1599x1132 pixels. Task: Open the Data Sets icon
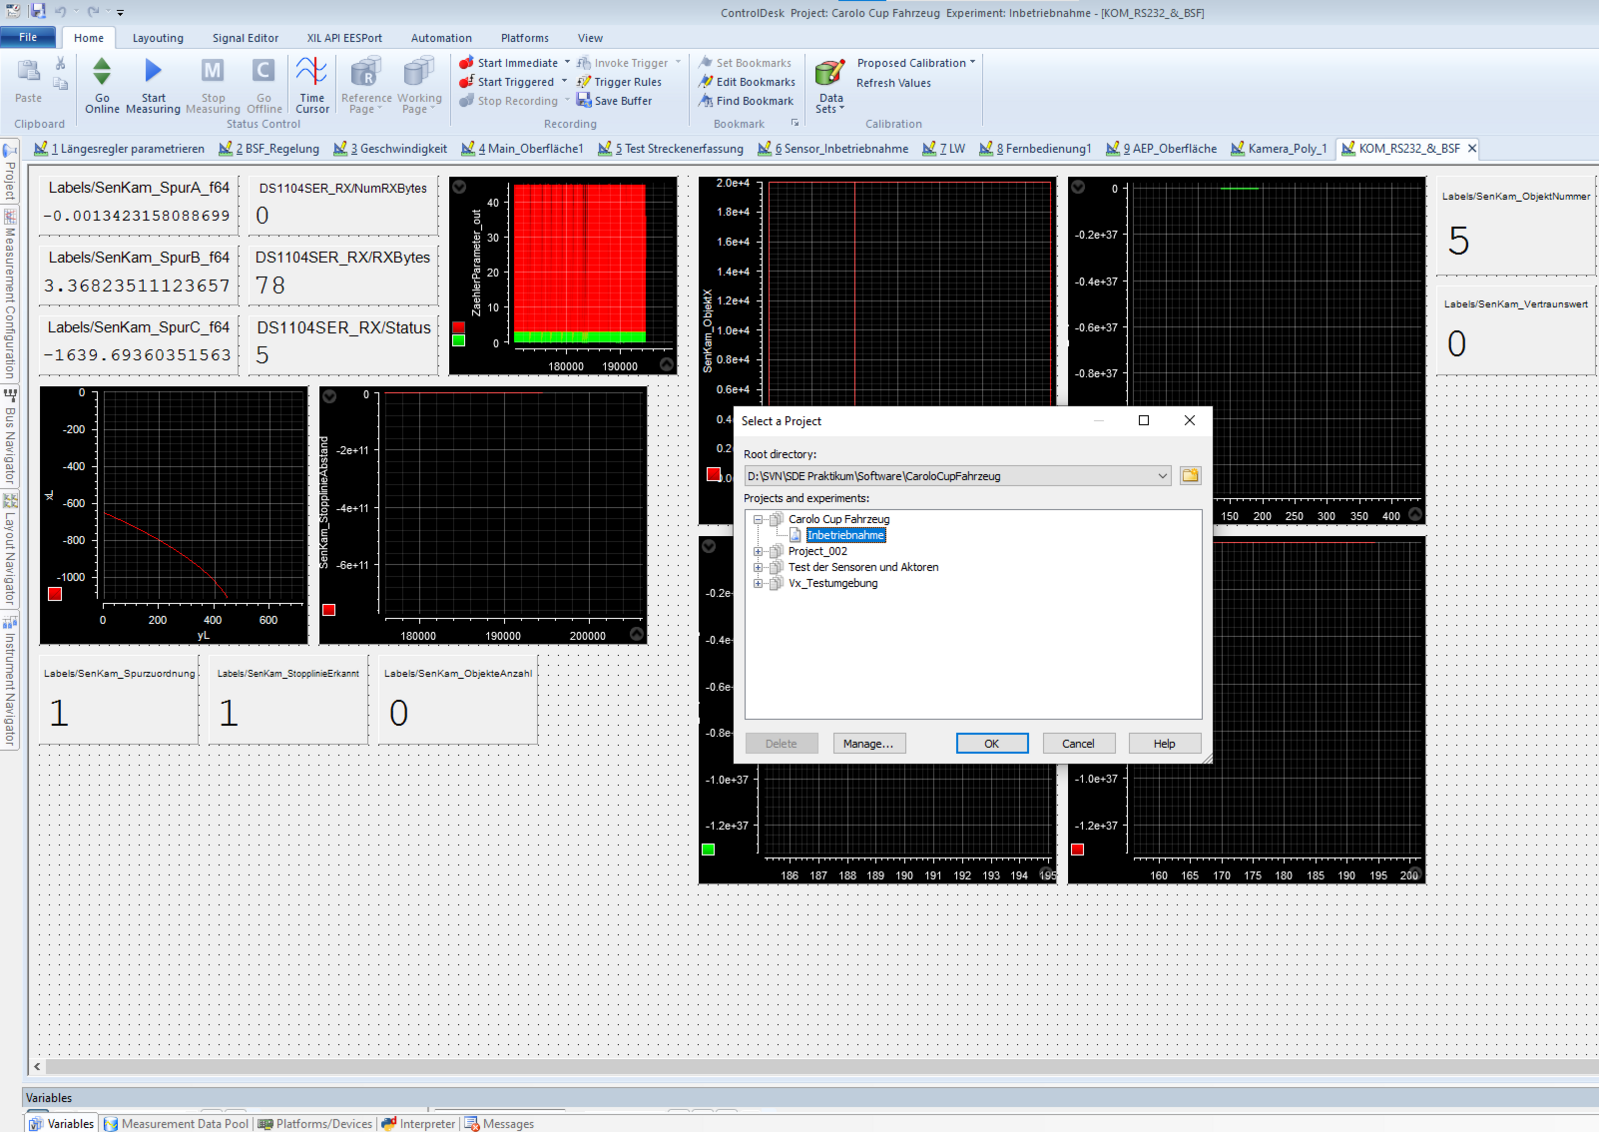(830, 75)
